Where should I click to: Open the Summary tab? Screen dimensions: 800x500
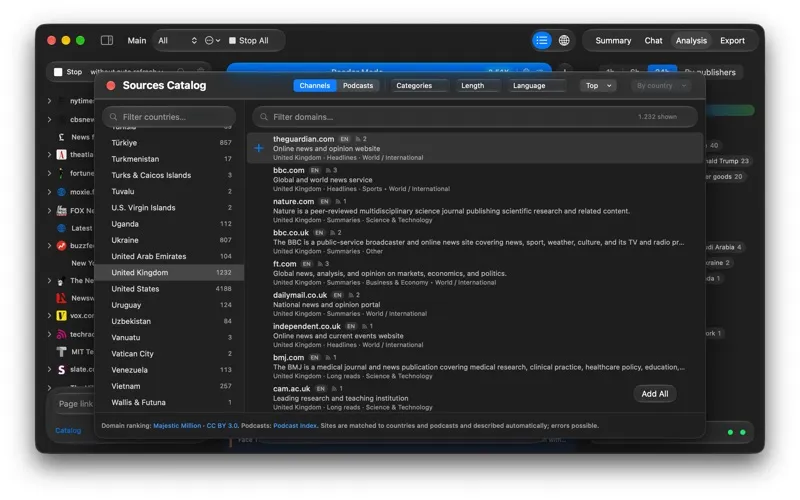[x=613, y=40]
